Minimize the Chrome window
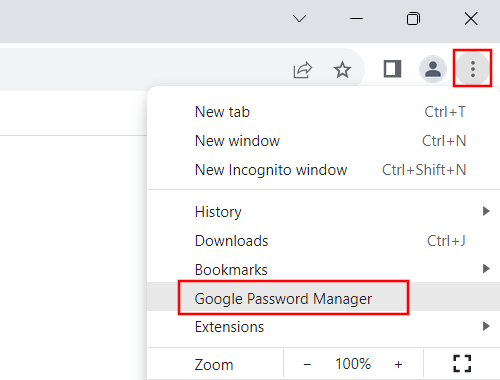The width and height of the screenshot is (500, 380). click(356, 19)
